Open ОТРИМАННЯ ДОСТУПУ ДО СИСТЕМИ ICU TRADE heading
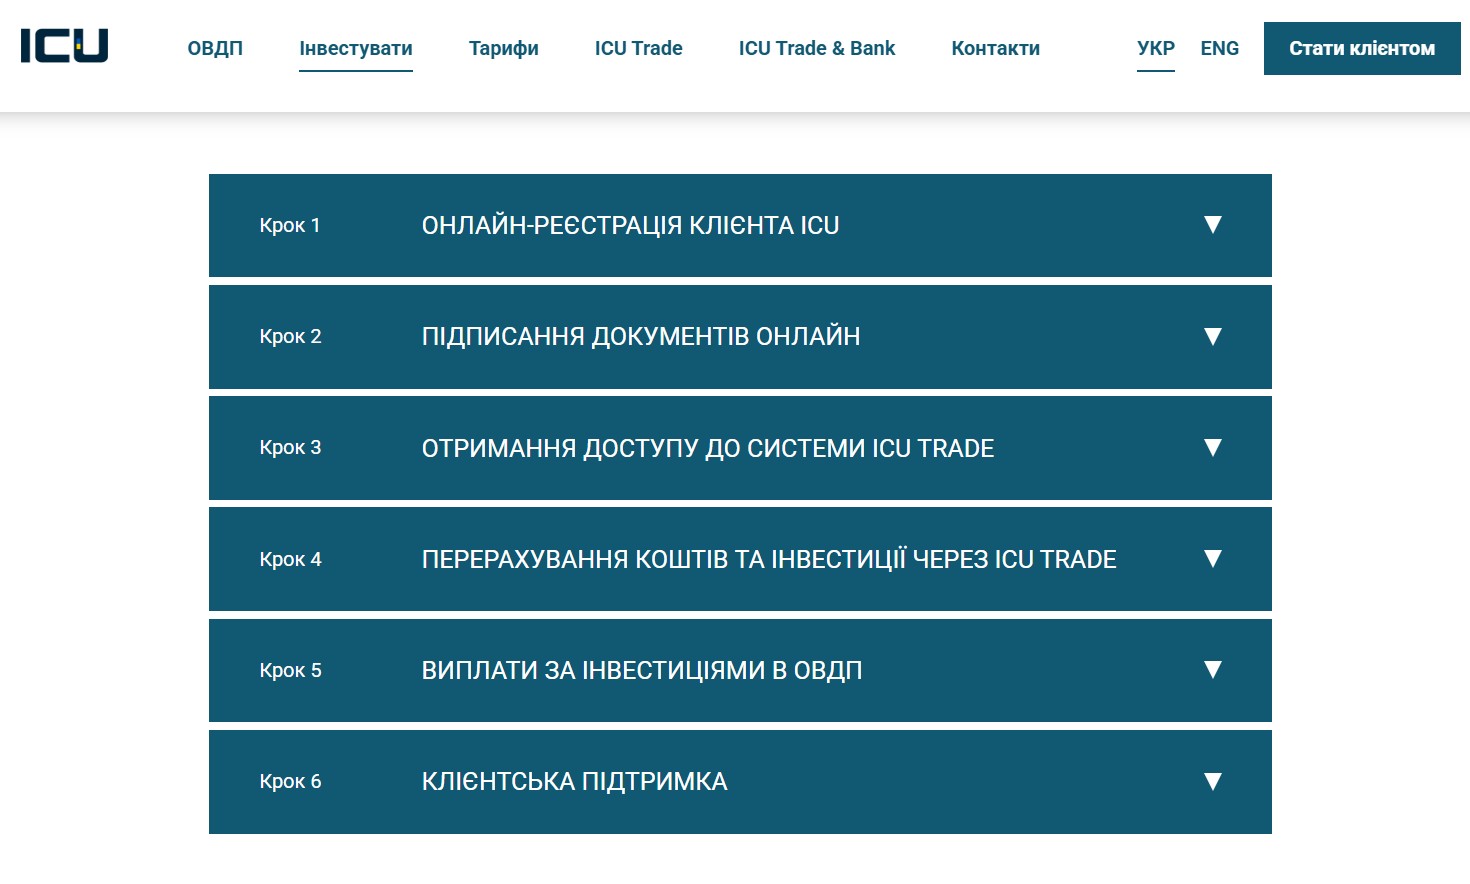 coord(708,448)
